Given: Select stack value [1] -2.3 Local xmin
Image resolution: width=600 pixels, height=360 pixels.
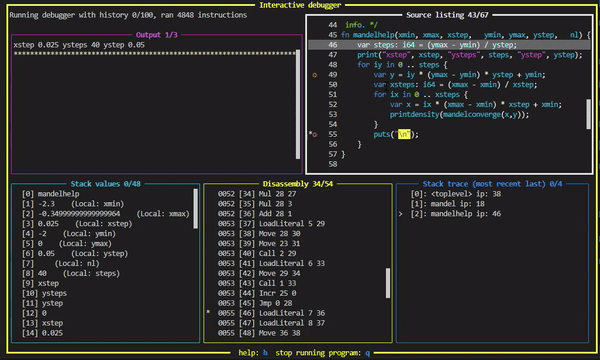Looking at the screenshot, I should [x=73, y=204].
